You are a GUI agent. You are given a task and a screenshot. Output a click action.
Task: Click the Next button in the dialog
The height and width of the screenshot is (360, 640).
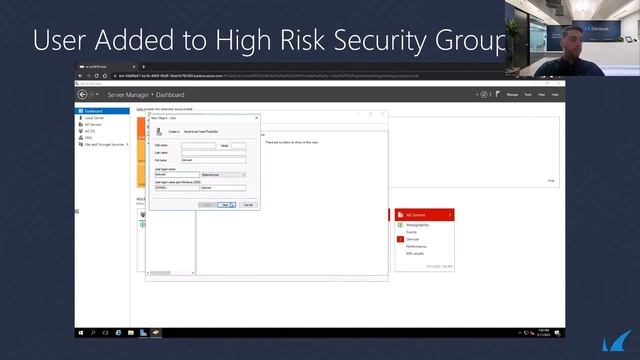pyautogui.click(x=227, y=204)
